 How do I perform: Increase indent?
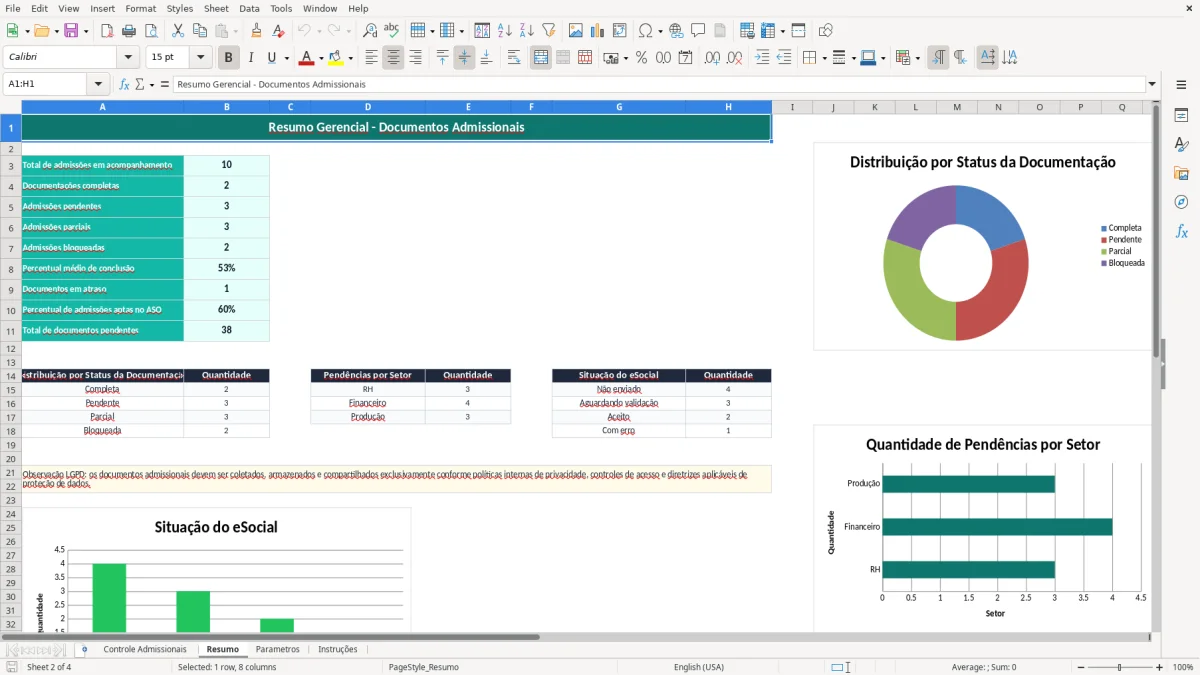(x=762, y=58)
